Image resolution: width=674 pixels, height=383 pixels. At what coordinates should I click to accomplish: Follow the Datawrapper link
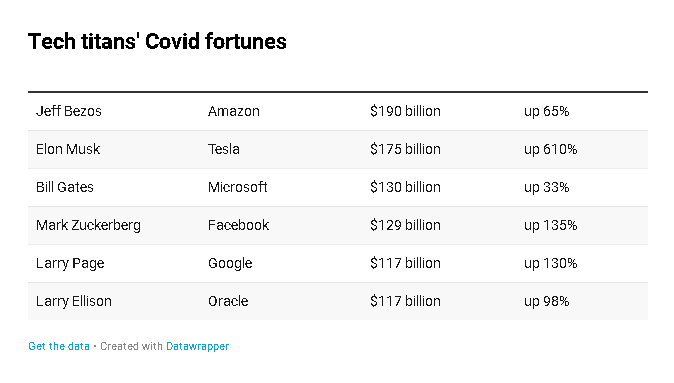(197, 346)
